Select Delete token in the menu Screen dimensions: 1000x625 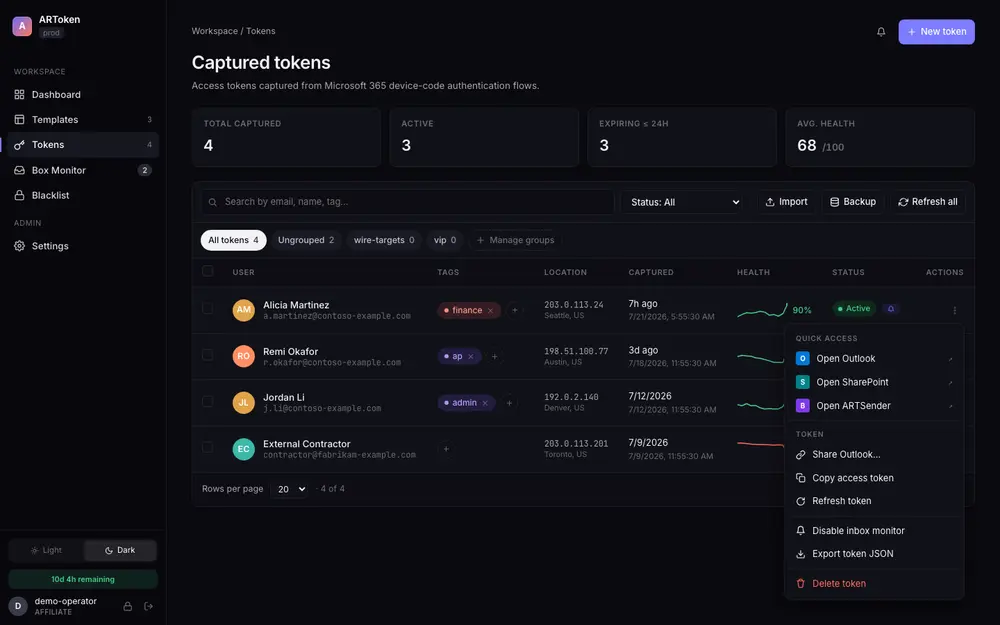(874, 584)
